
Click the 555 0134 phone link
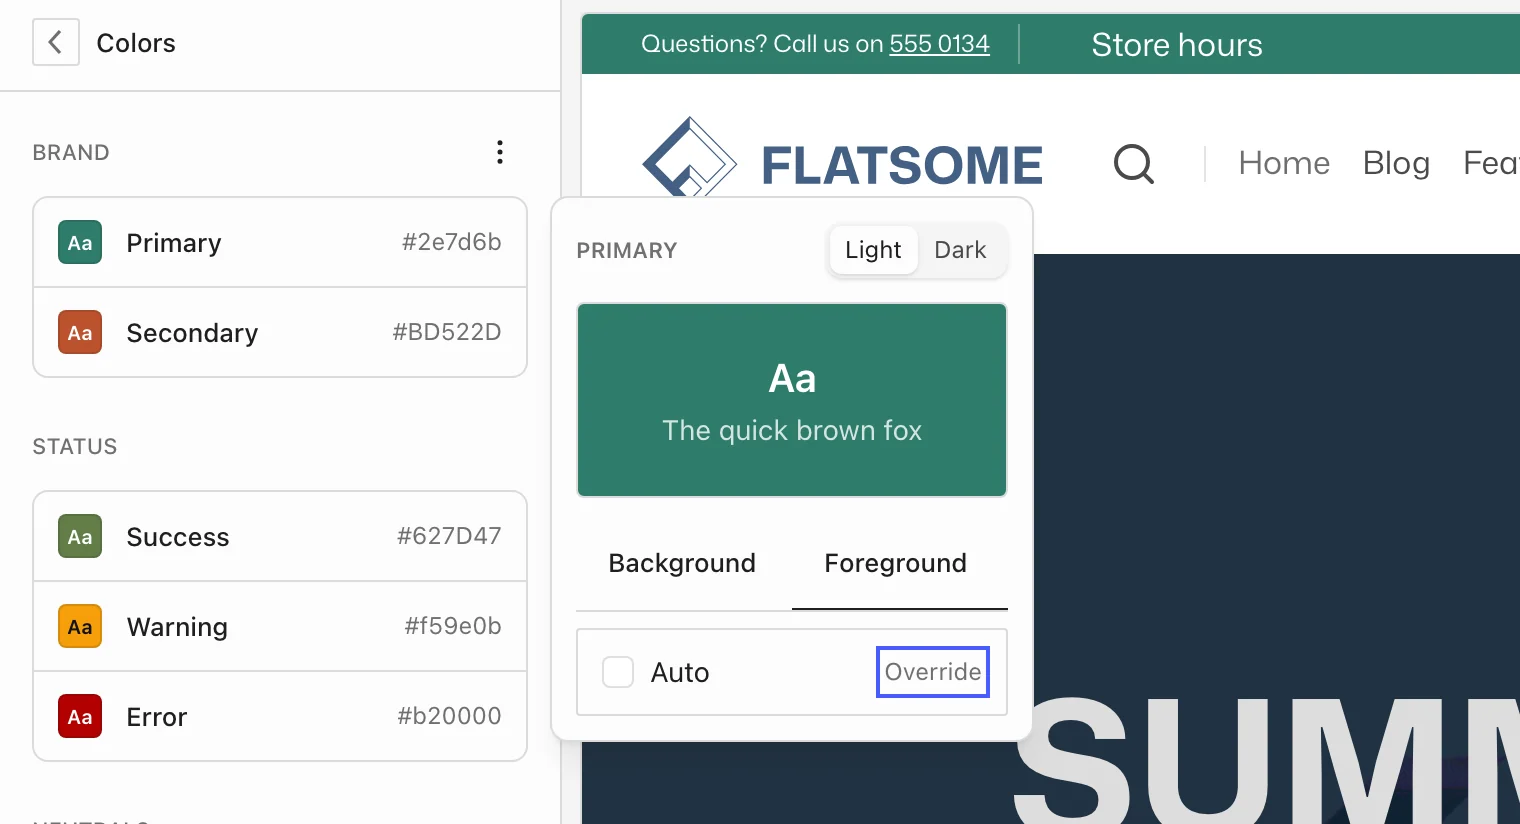[x=940, y=44]
